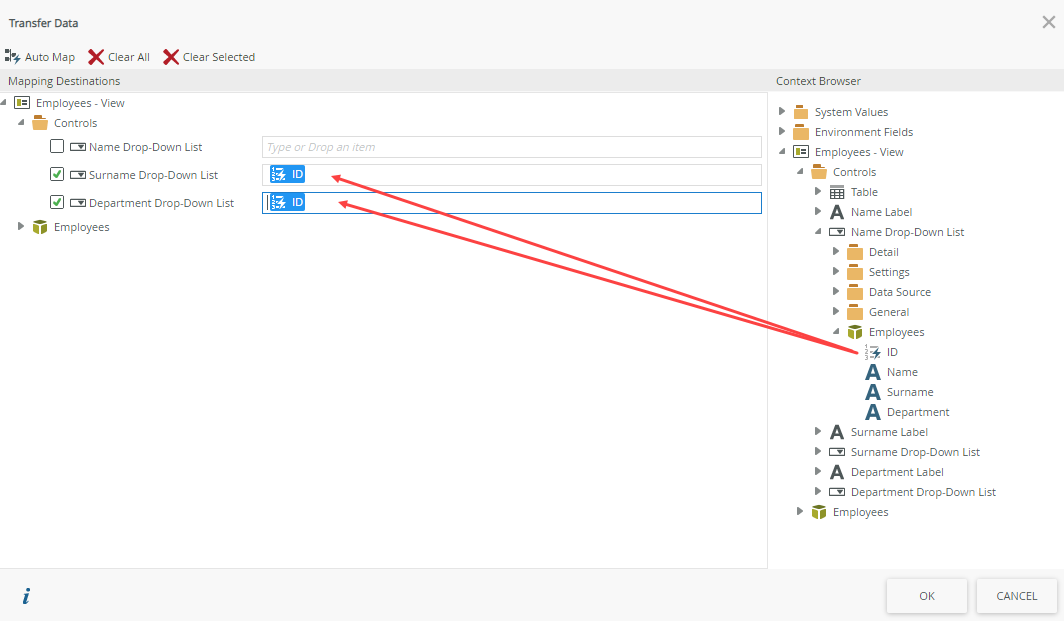
Task: Select the Name Label tree item
Action: point(881,212)
